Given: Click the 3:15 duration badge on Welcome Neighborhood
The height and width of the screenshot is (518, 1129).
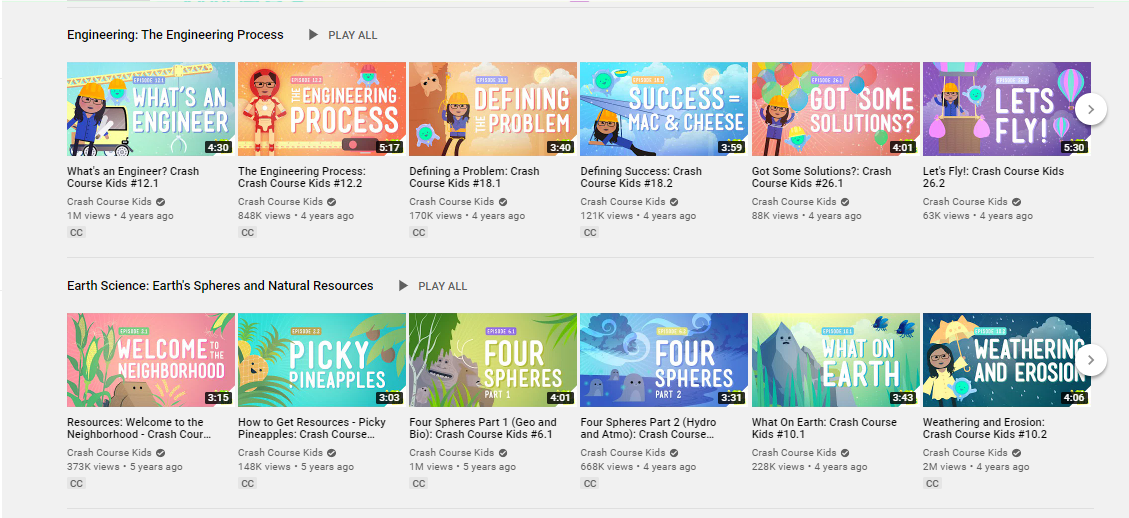Looking at the screenshot, I should (217, 398).
